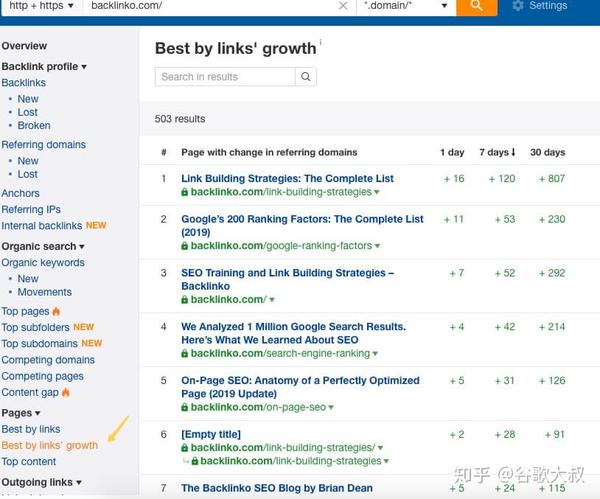Open the Top content report

pos(29,462)
